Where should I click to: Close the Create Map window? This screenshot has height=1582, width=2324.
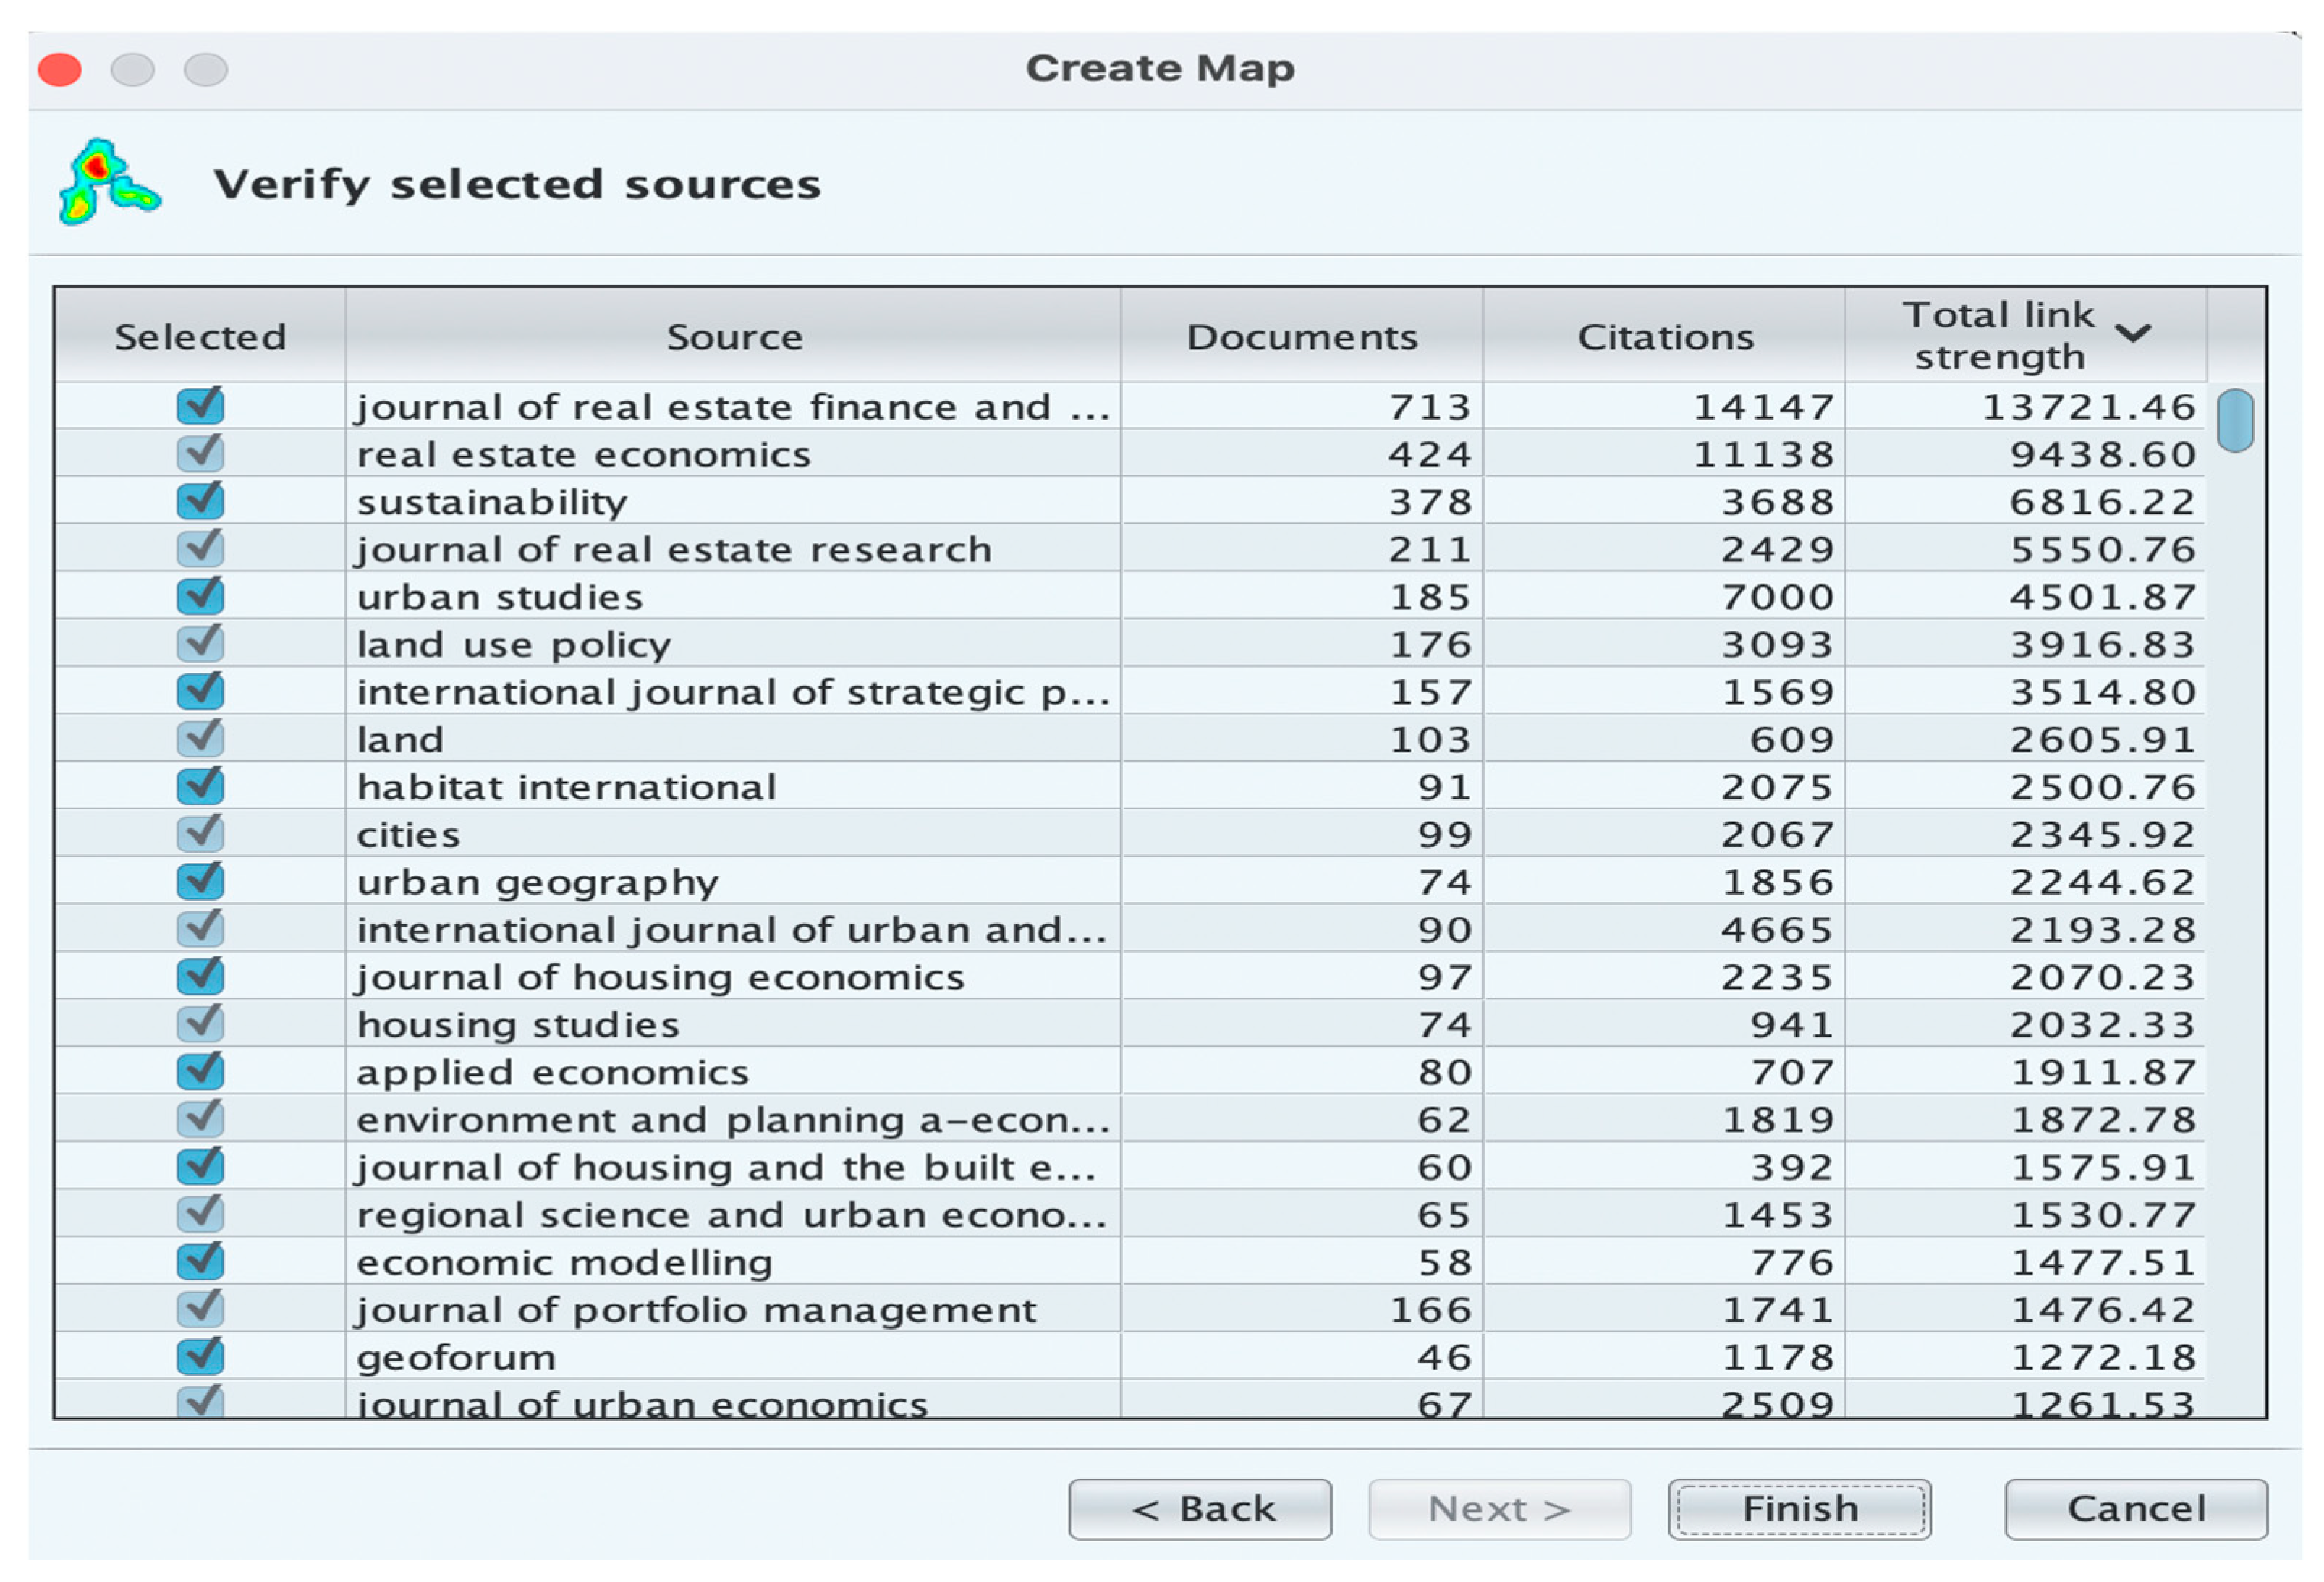[x=60, y=70]
